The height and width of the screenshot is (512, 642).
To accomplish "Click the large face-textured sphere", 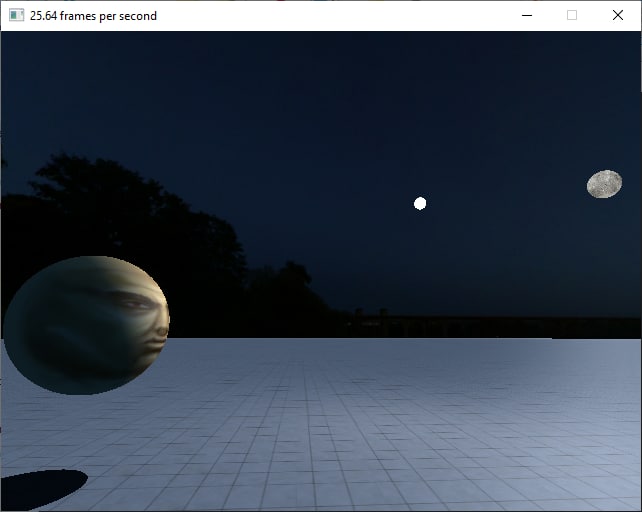I will (86, 326).
